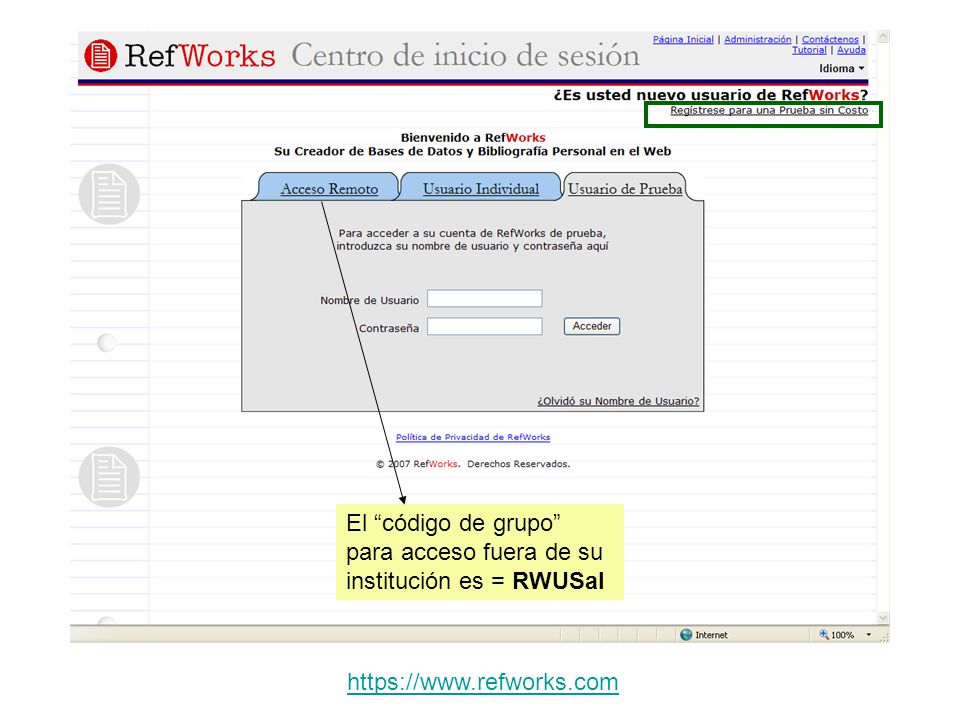Expand the Idioma language dropdown
This screenshot has width=960, height=720.
point(842,69)
